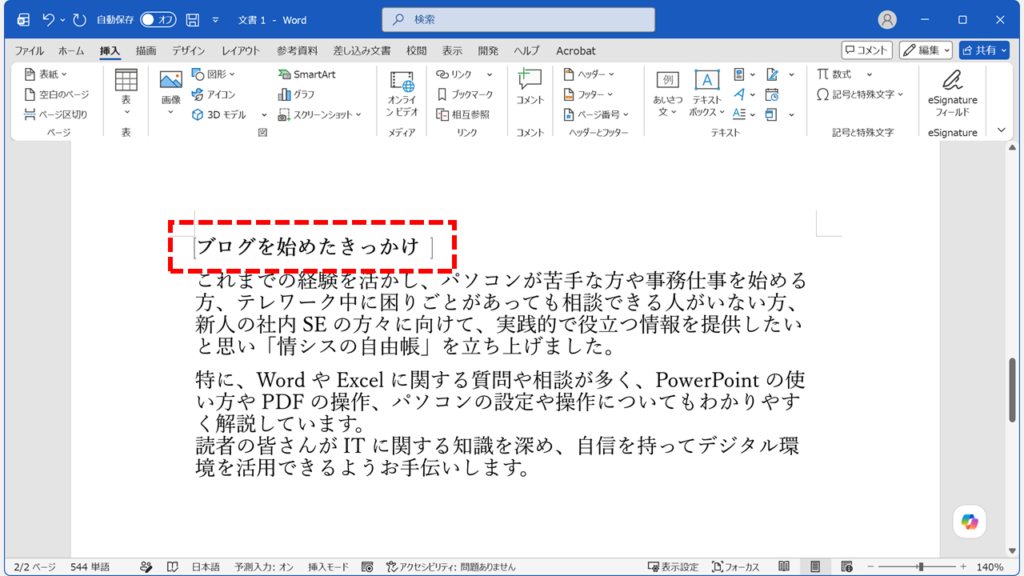Insert date and time icon

tap(772, 95)
